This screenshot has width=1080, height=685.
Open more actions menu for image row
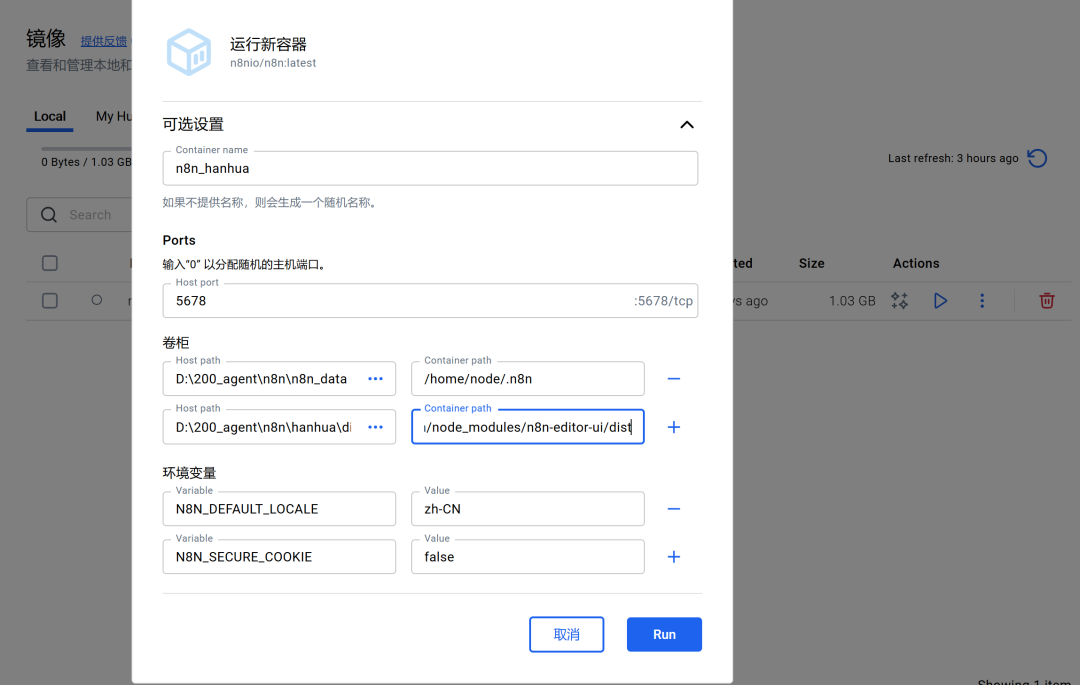[982, 301]
